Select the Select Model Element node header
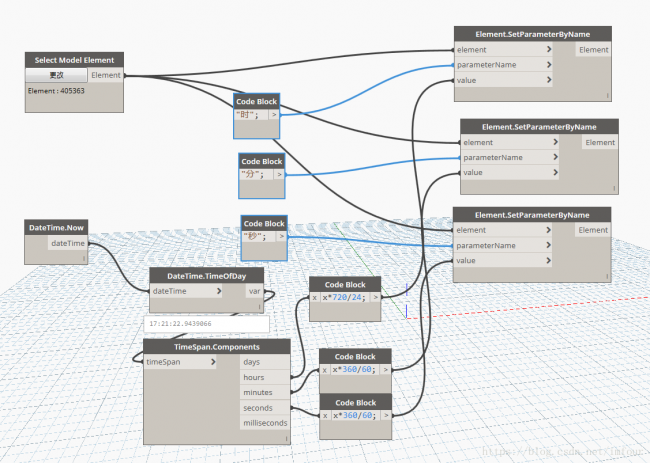650x463 pixels. (x=75, y=60)
